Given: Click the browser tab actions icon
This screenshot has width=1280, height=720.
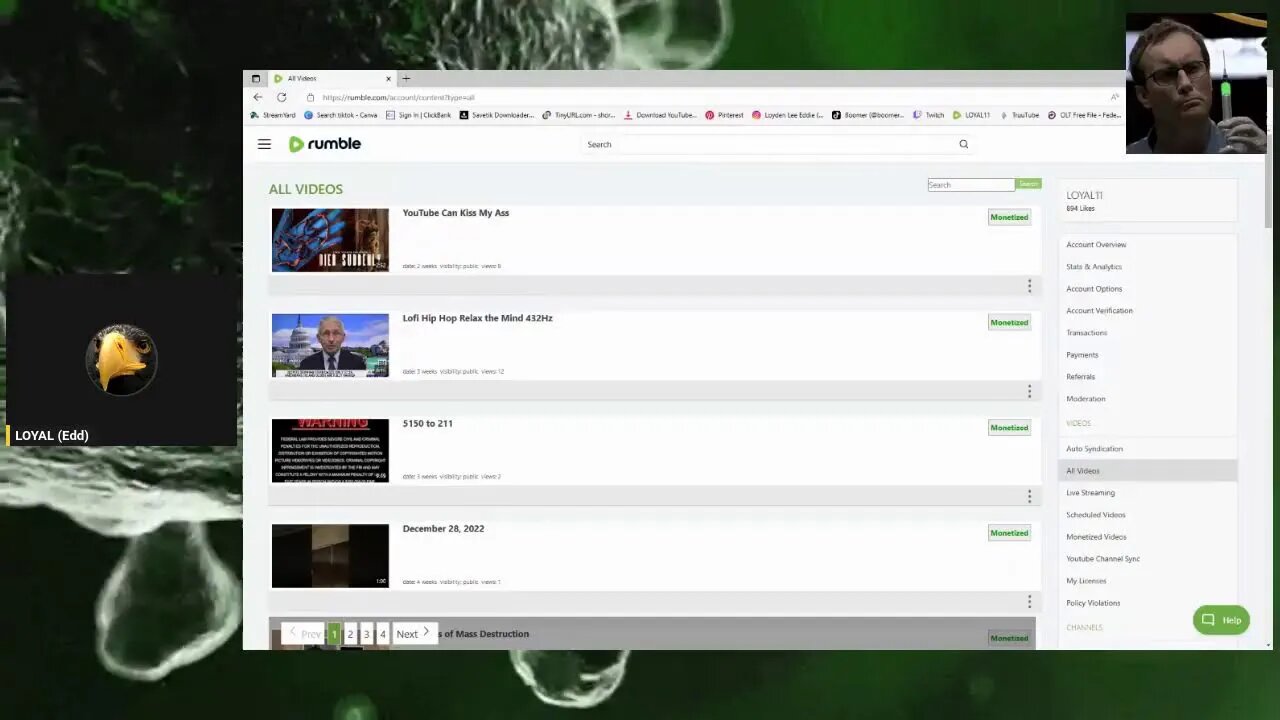Looking at the screenshot, I should (256, 78).
